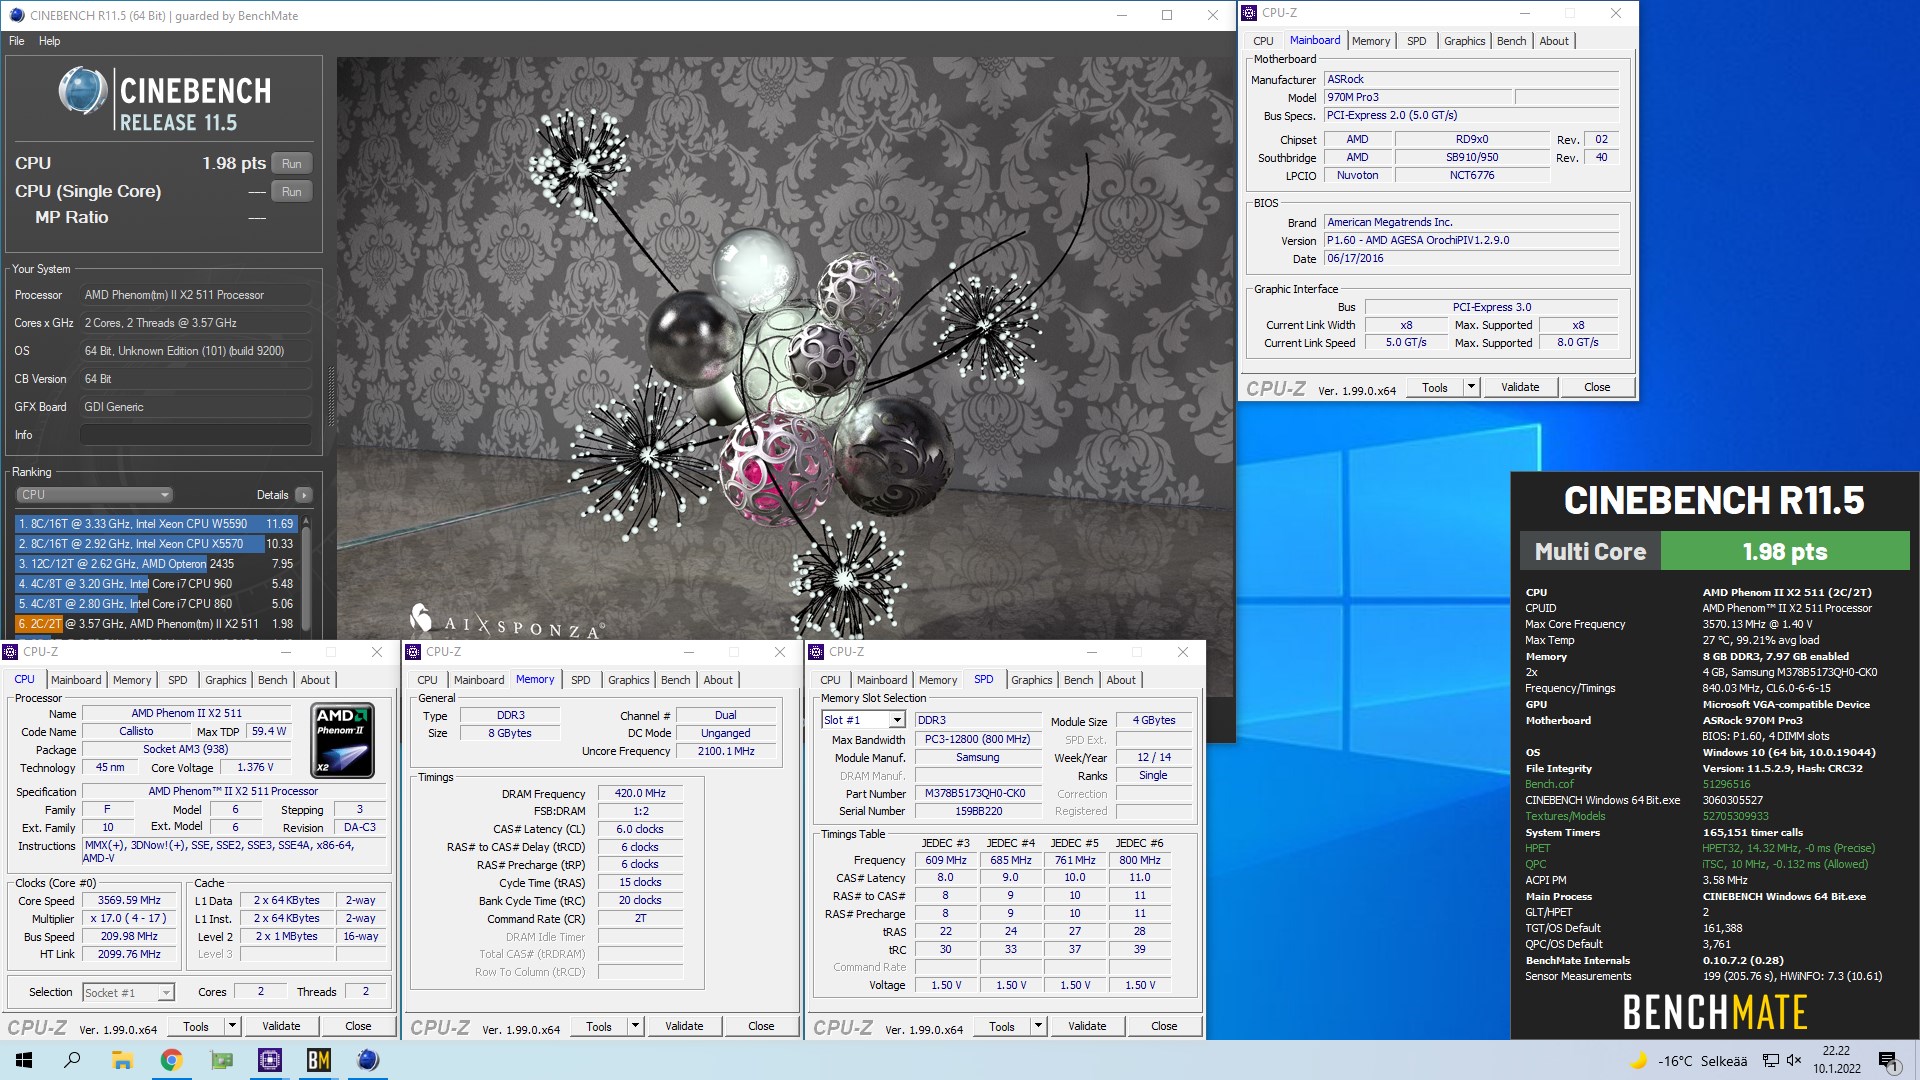The width and height of the screenshot is (1920, 1080).
Task: Click Validate in the CPU tab window
Action: [x=281, y=1026]
